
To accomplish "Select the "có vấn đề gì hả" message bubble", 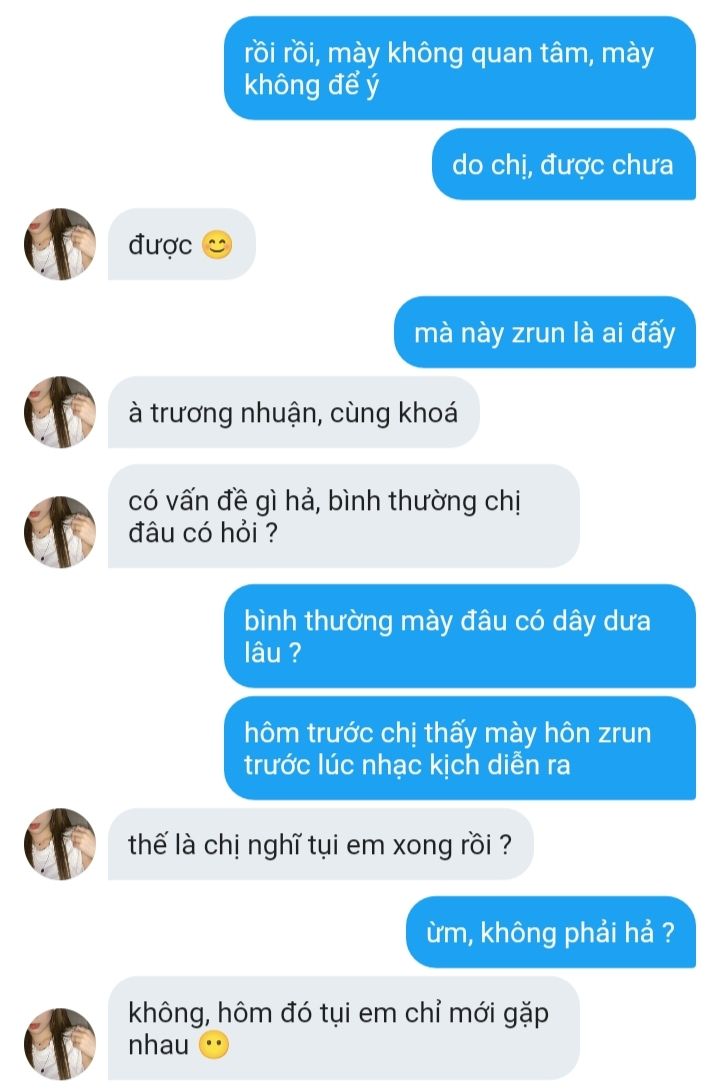I will point(344,516).
